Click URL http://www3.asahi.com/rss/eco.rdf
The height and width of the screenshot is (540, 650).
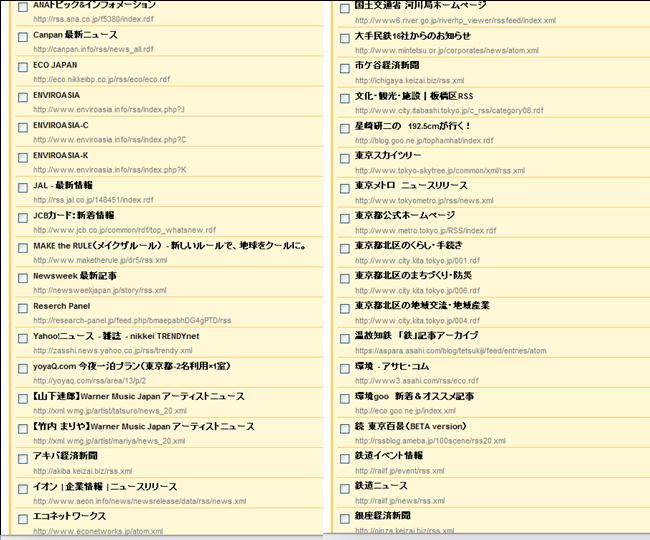417,380
